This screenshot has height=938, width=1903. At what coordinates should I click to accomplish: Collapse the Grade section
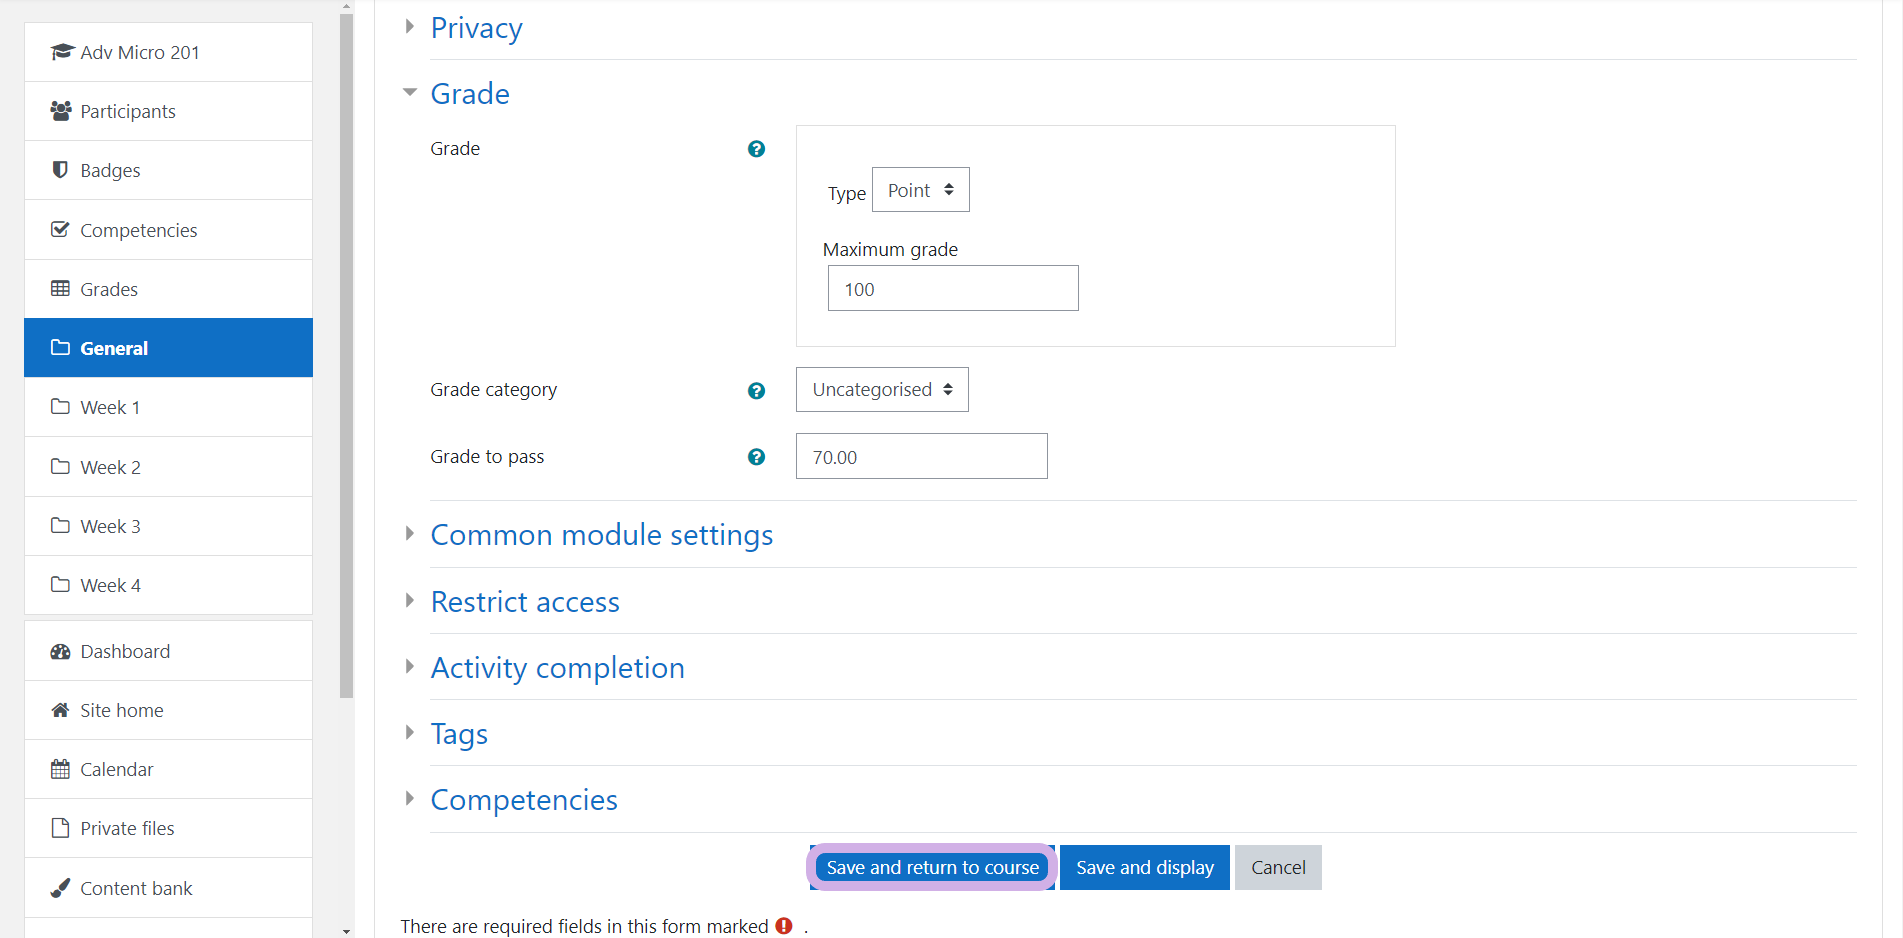[x=469, y=94]
